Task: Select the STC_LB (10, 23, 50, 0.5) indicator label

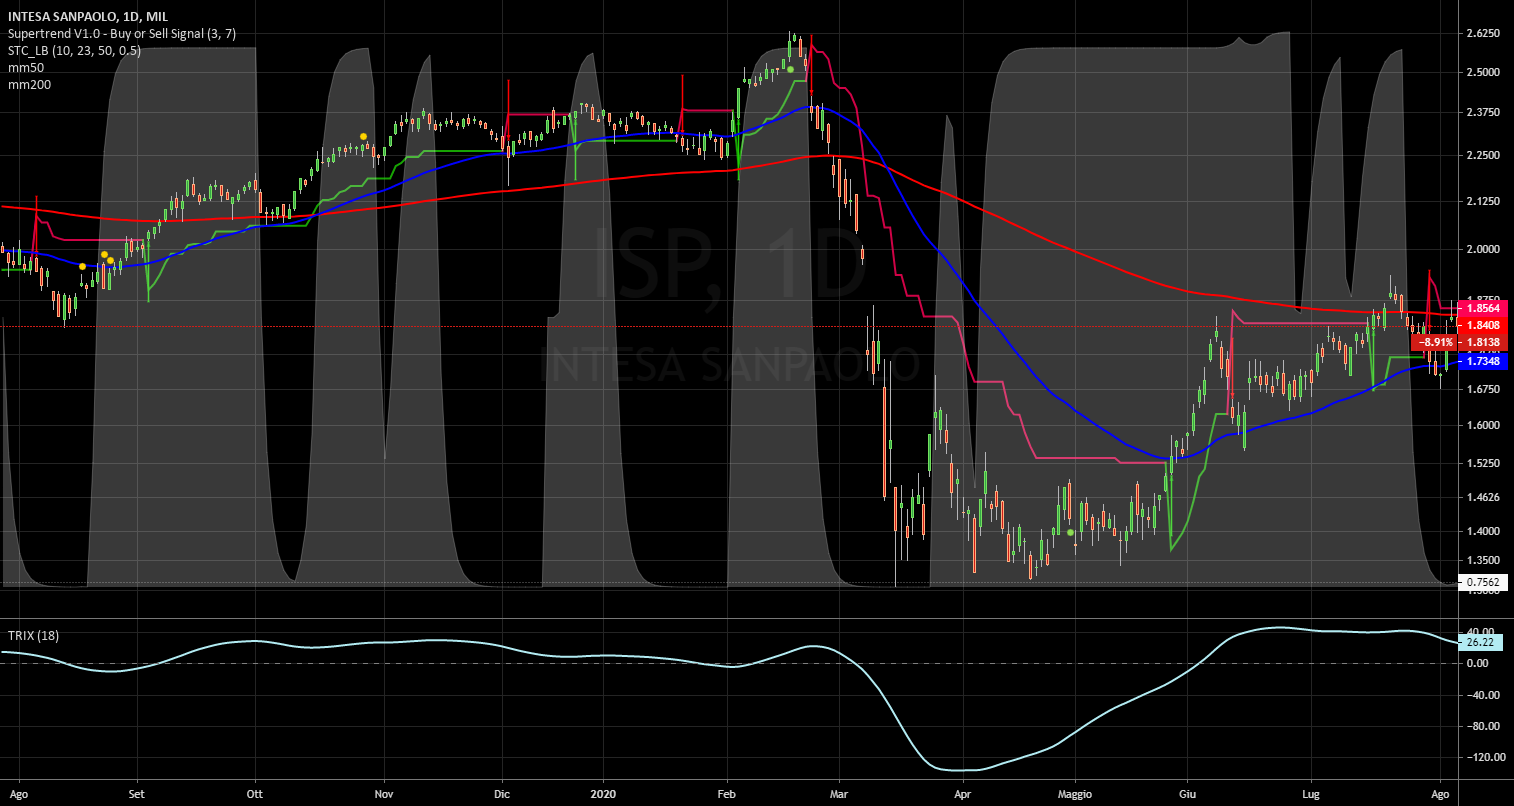Action: tap(74, 51)
